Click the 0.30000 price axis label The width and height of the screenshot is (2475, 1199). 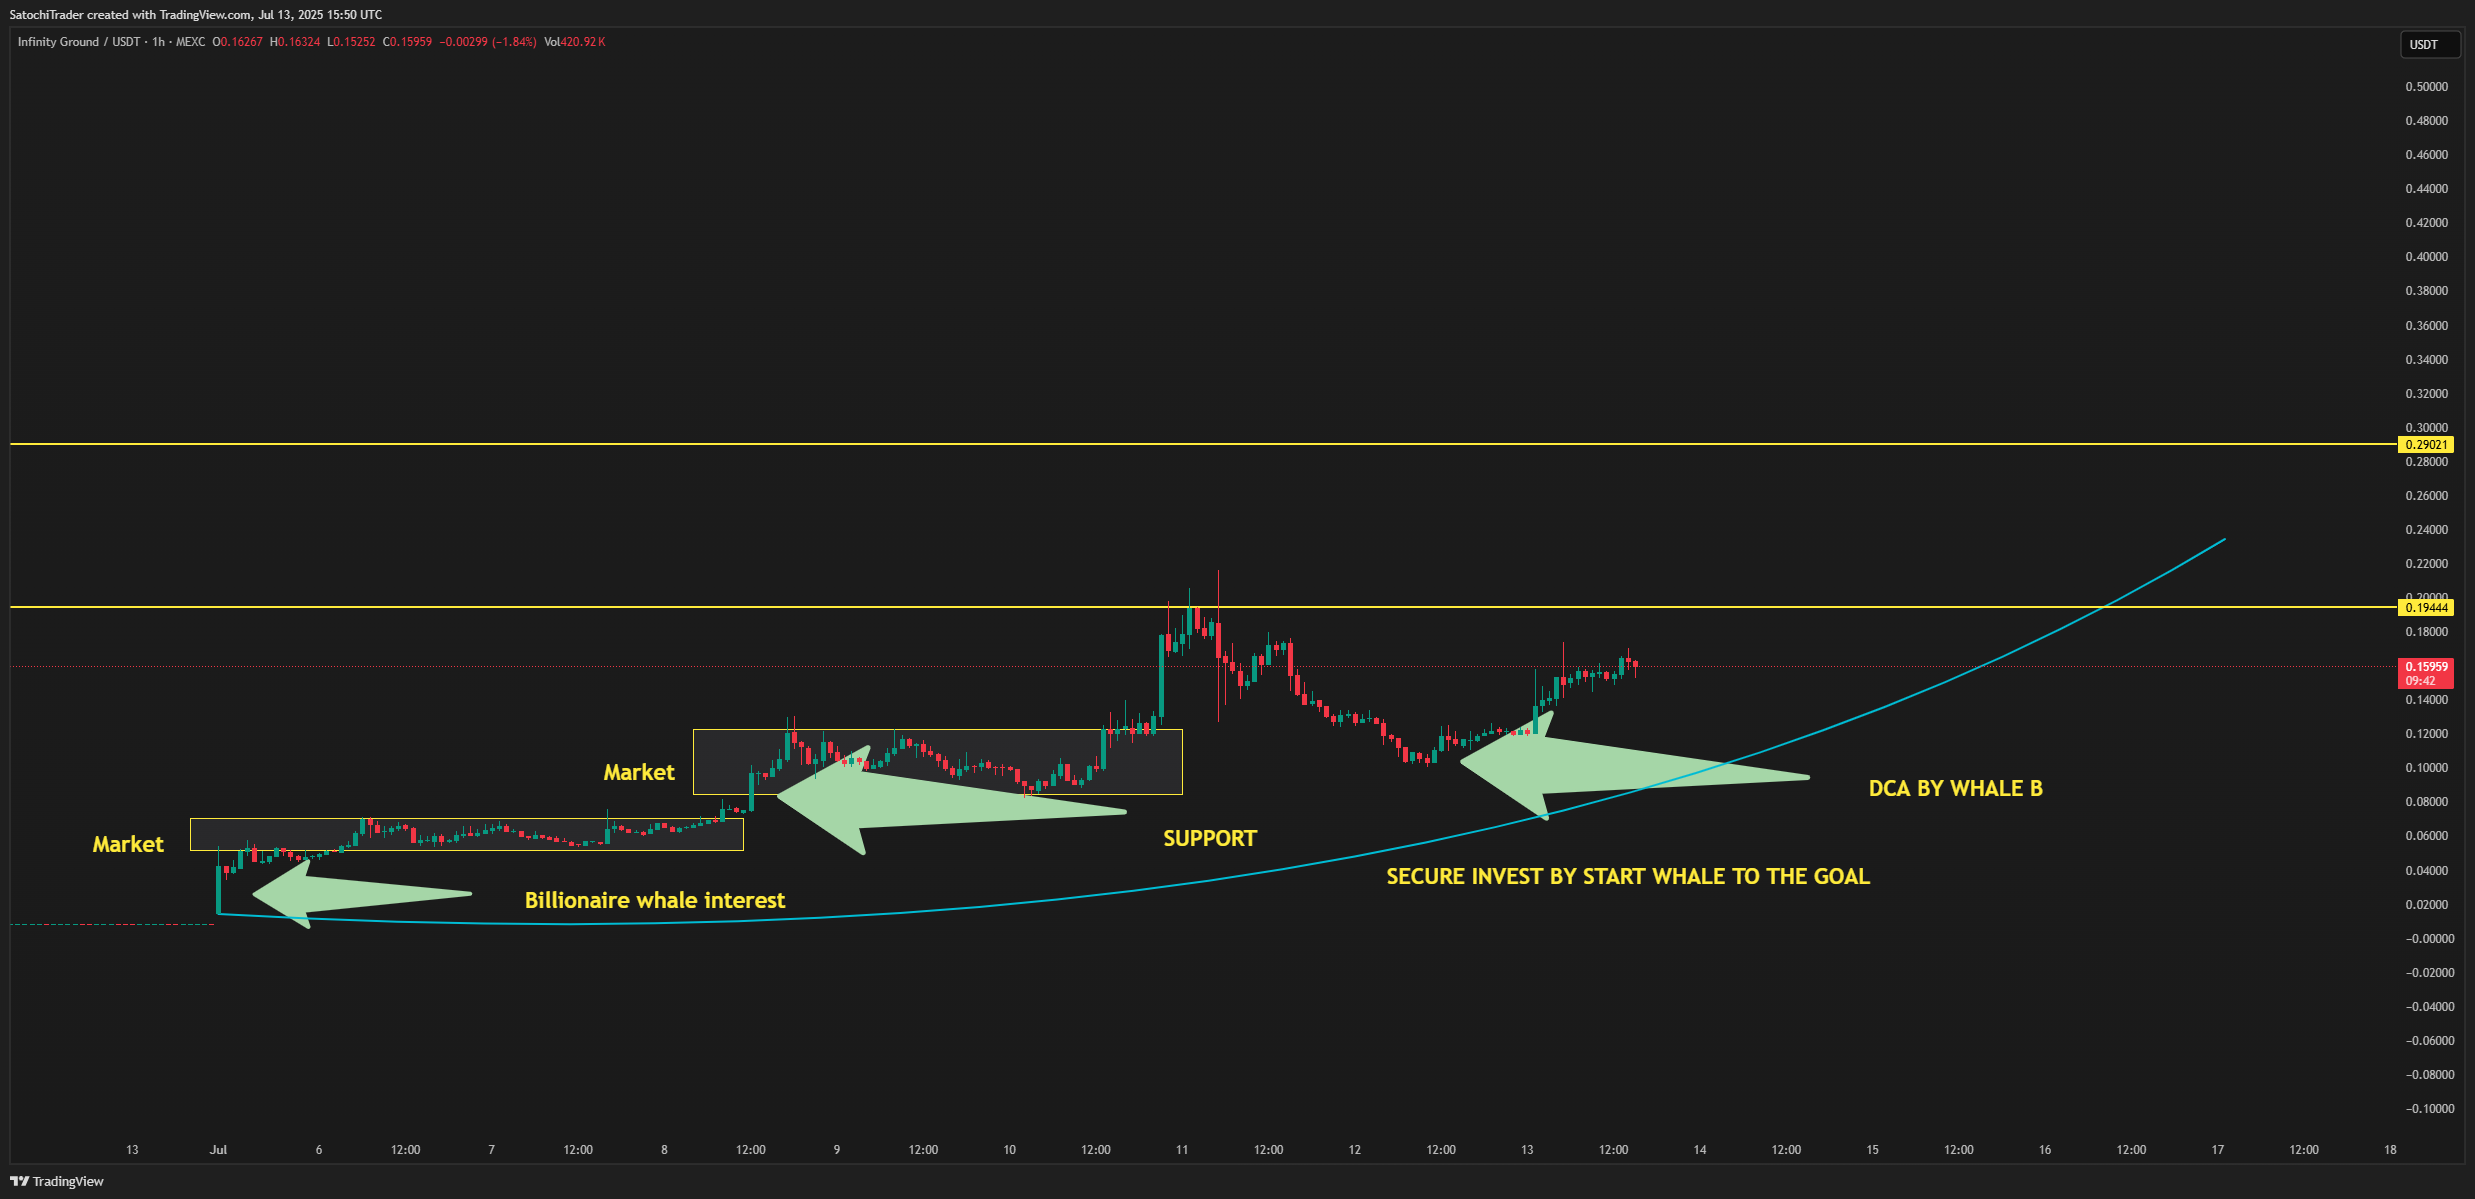tap(2427, 428)
